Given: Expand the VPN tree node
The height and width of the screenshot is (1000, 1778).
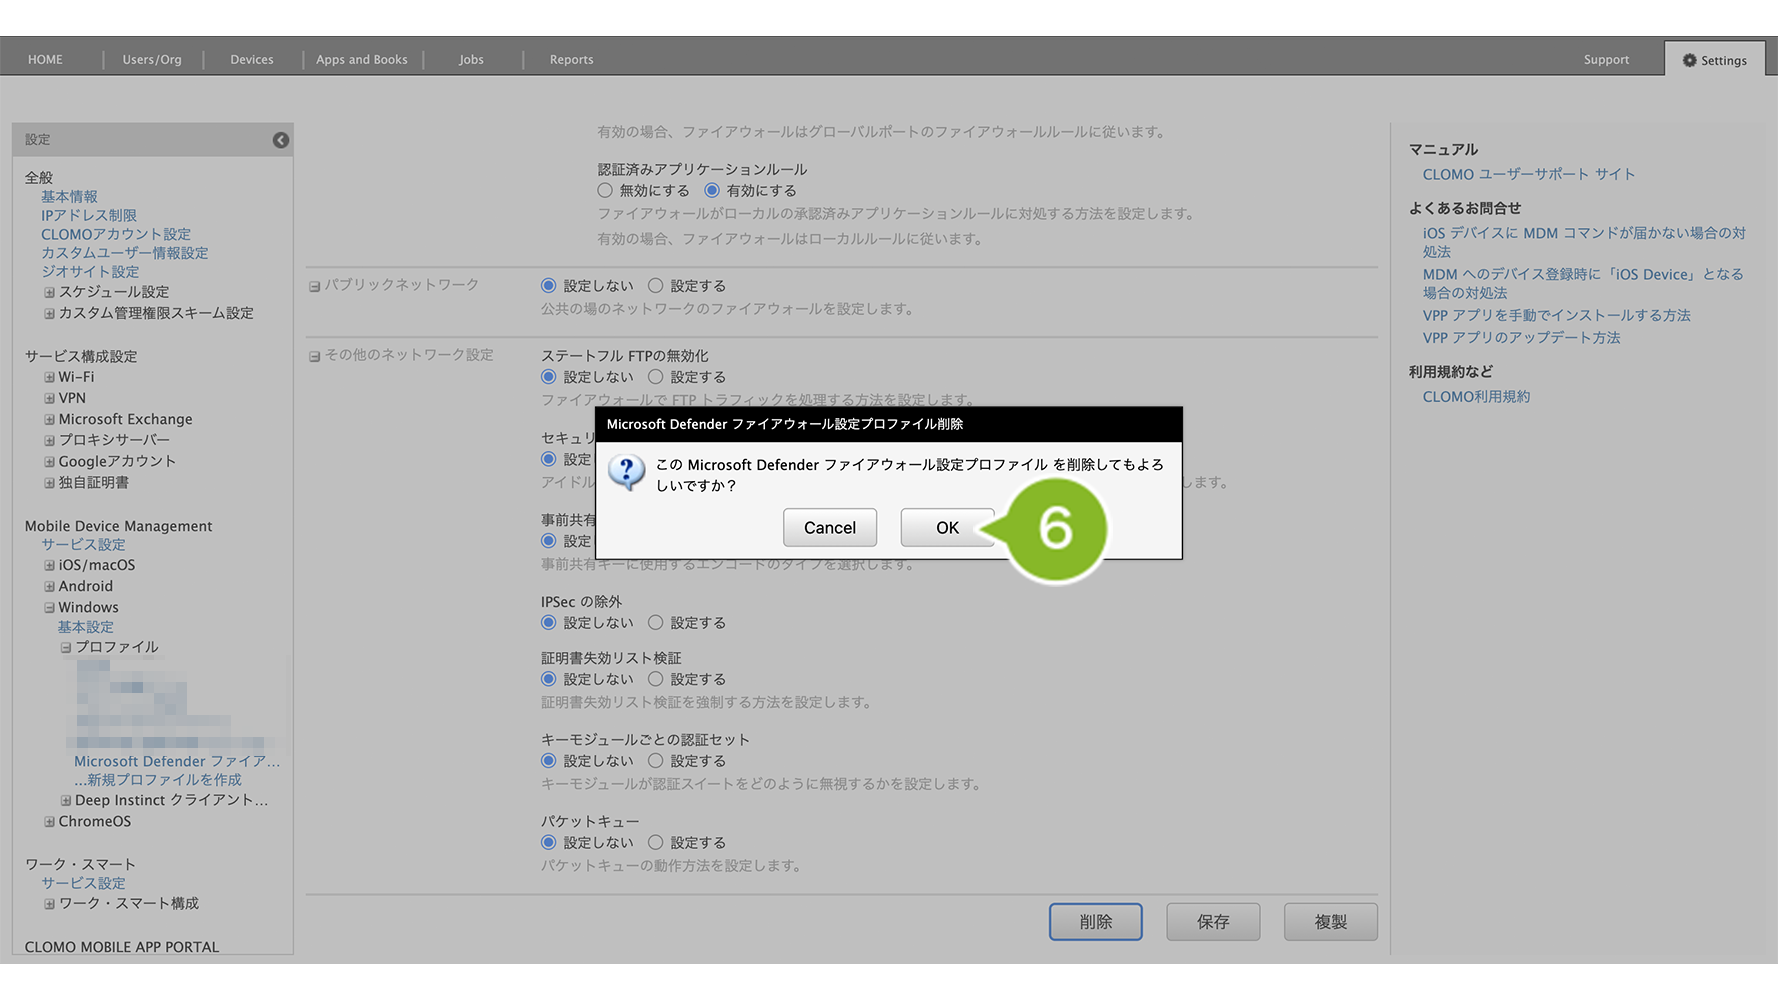Looking at the screenshot, I should 49,399.
